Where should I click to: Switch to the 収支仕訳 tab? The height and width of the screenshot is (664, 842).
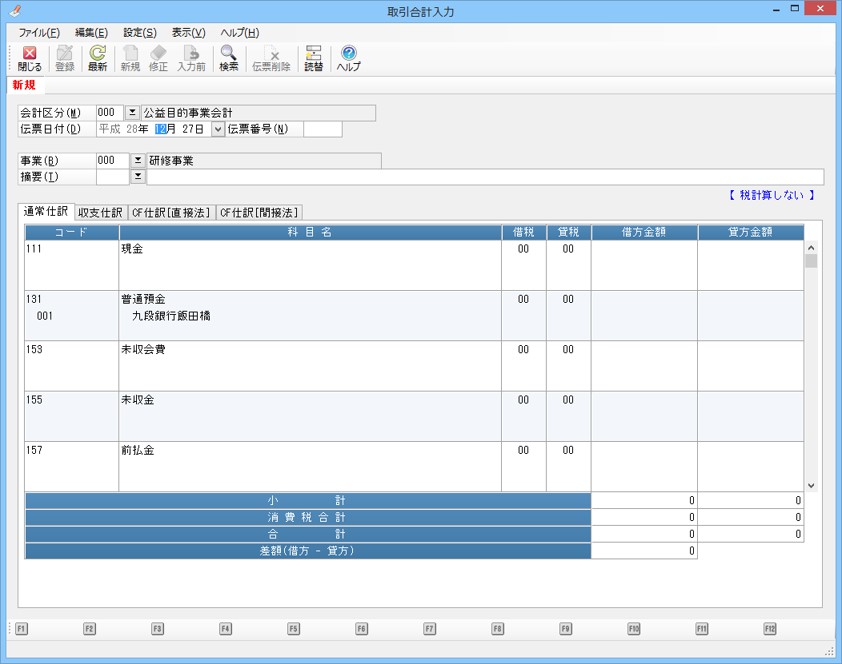[100, 212]
